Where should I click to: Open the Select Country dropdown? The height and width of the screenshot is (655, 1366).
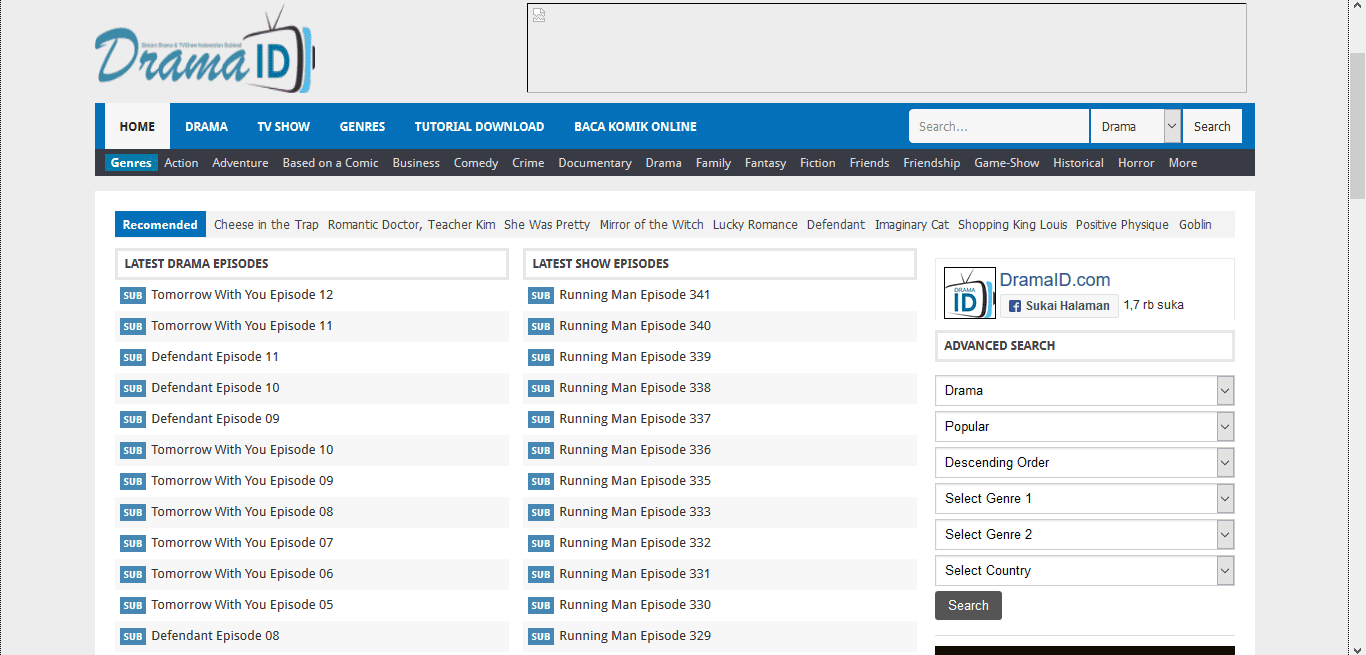(1085, 571)
